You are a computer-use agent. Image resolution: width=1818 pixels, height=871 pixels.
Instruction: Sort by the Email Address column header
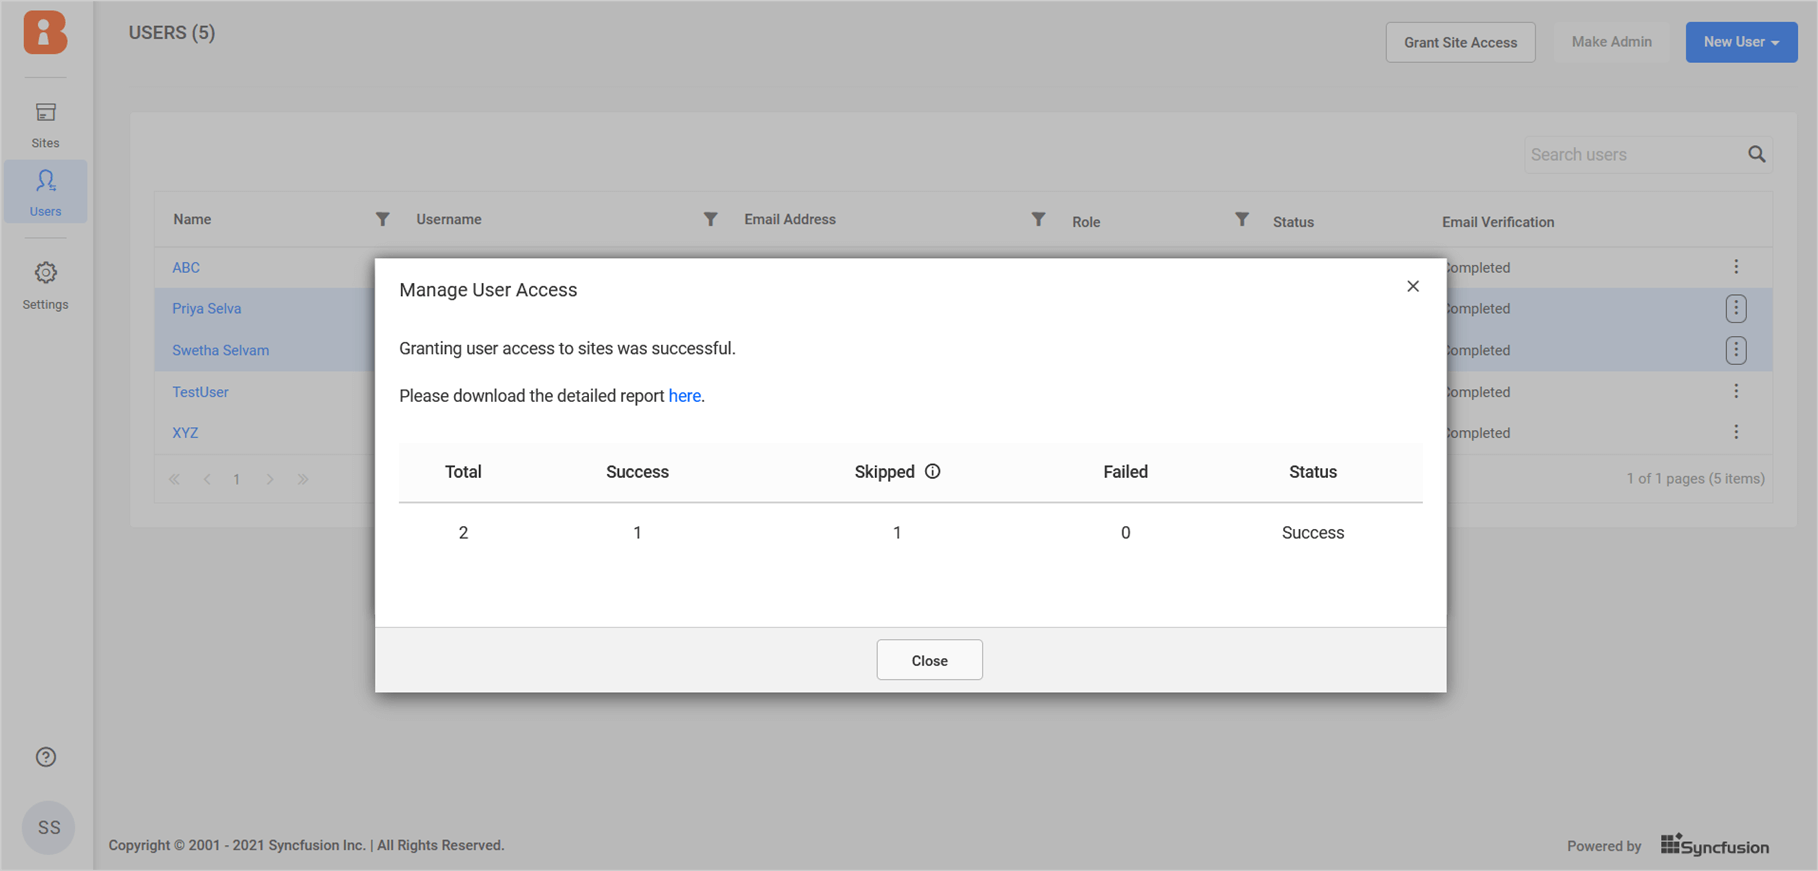(790, 219)
